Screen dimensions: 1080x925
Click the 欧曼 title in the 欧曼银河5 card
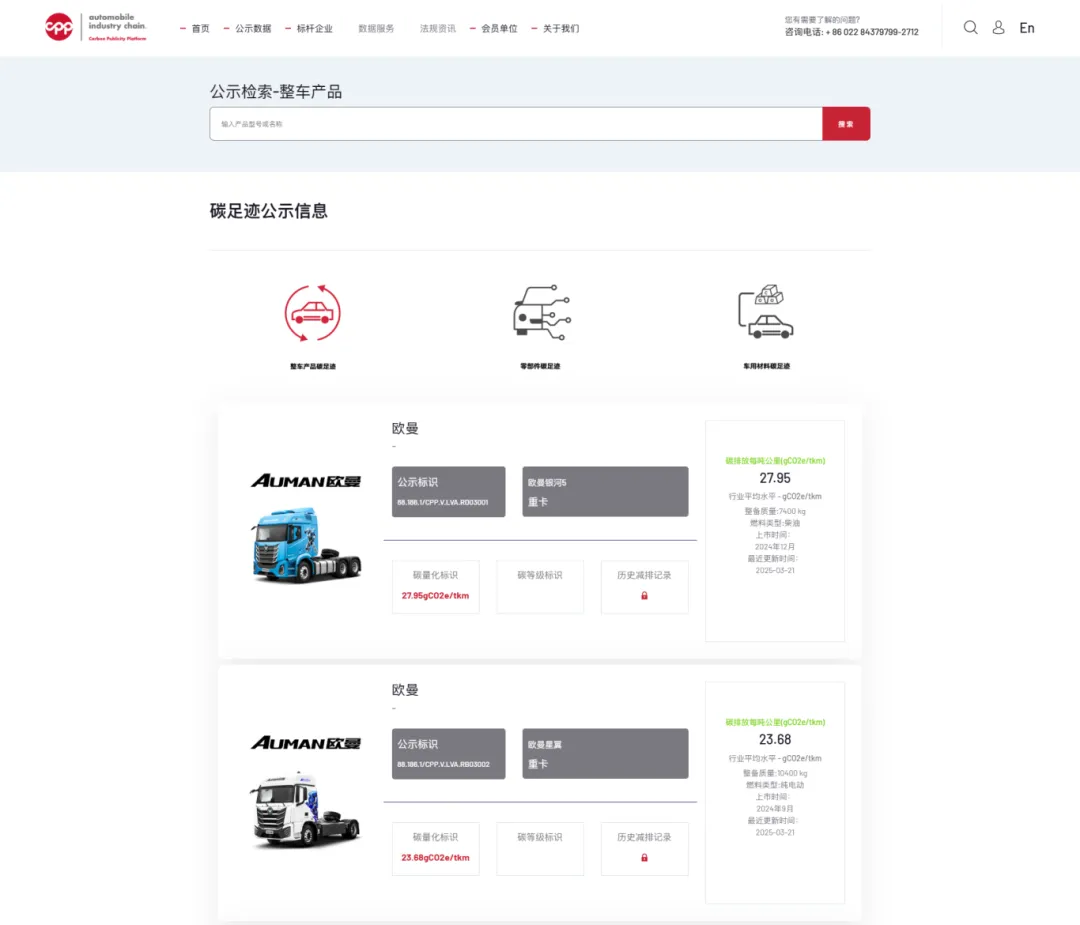click(x=405, y=428)
